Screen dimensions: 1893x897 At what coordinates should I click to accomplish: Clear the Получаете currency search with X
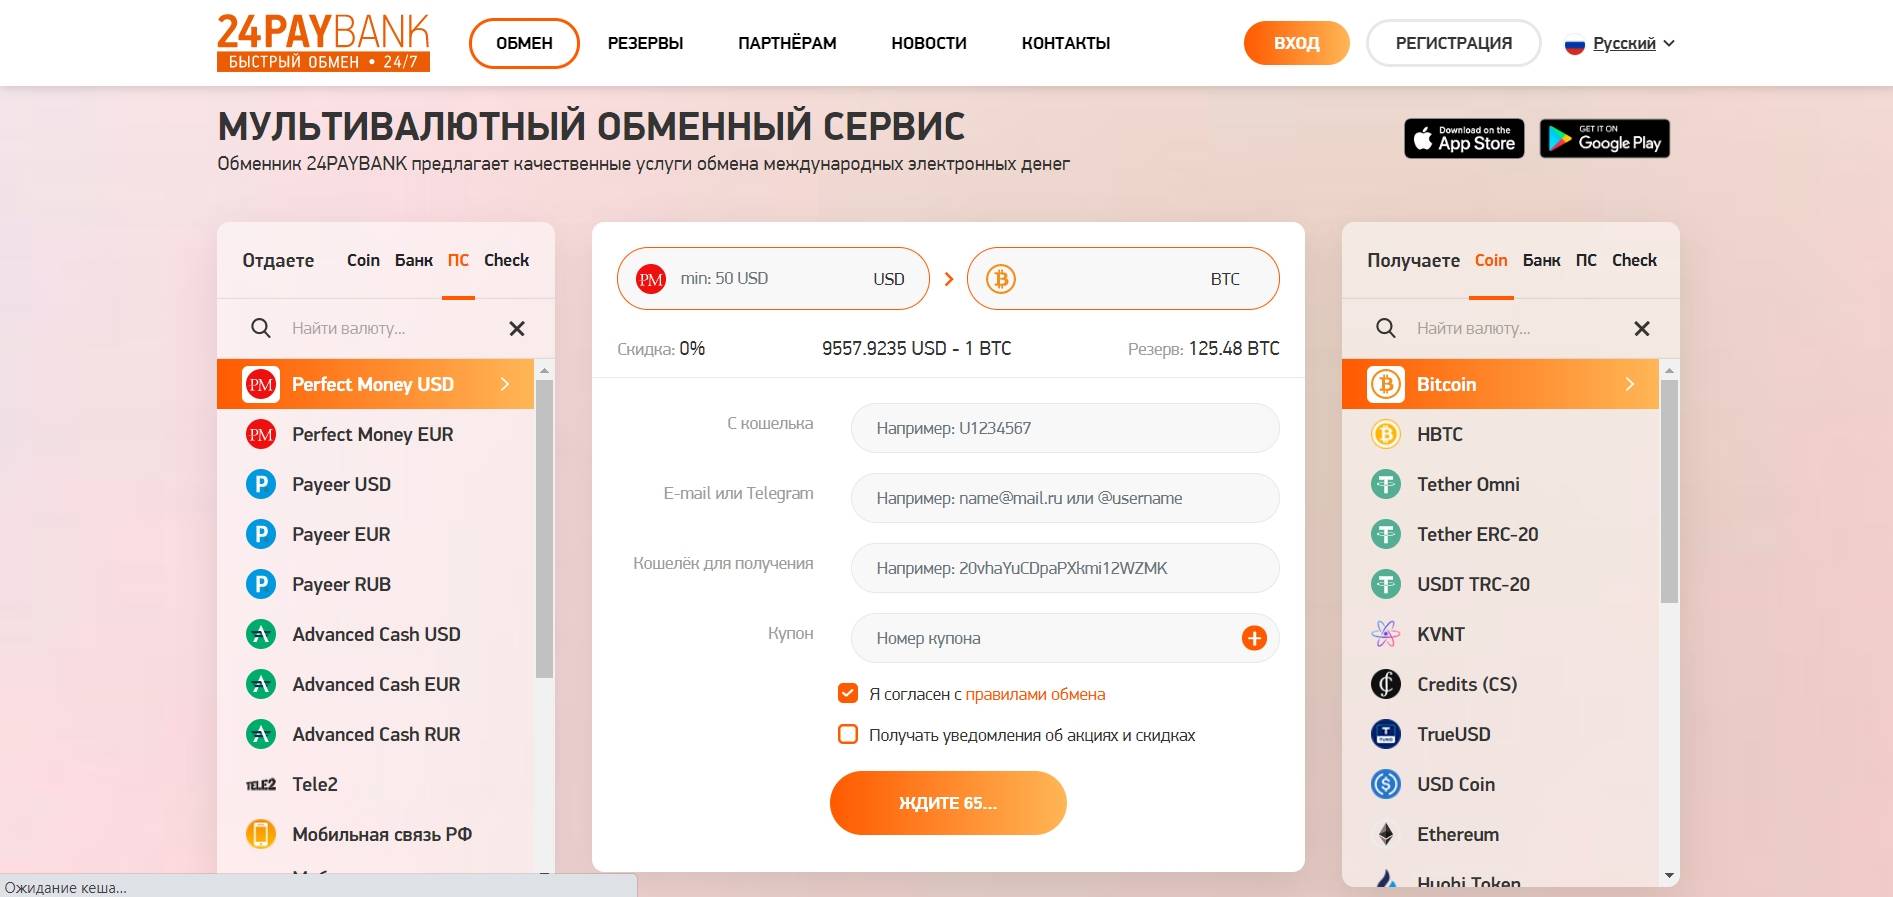coord(1642,328)
